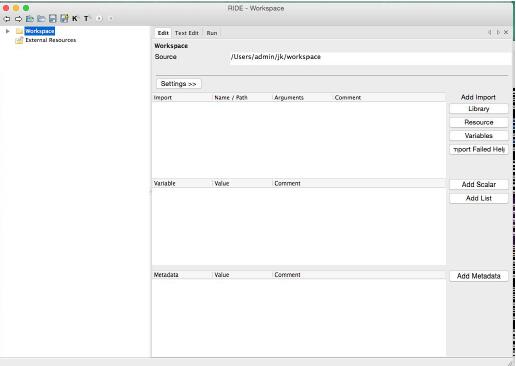This screenshot has height=366, width=516.
Task: Click the Import column header
Action: tap(182, 98)
